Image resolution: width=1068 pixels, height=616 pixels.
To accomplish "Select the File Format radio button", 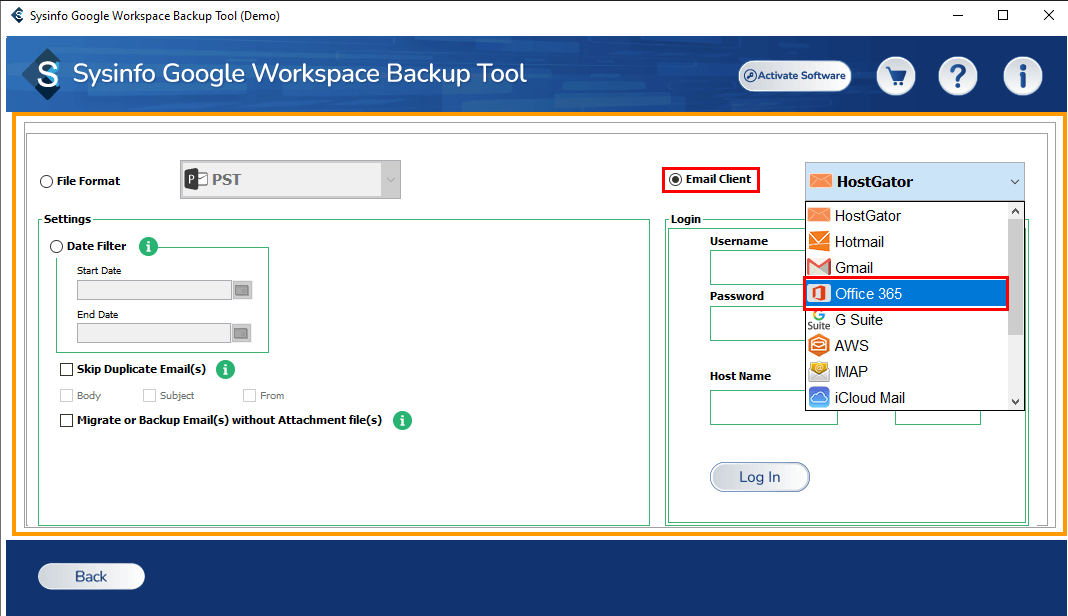I will (x=47, y=181).
